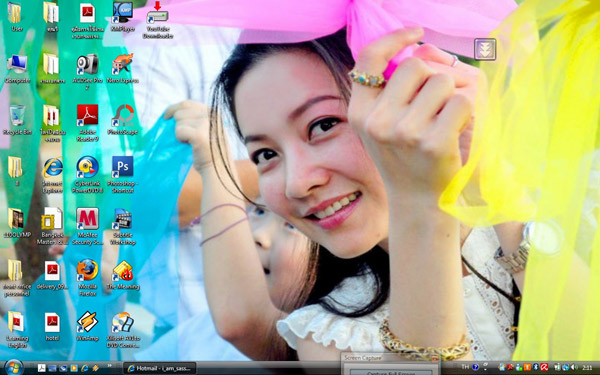The width and height of the screenshot is (600, 375).
Task: Switch to the Hotmail taskbar window
Action: coord(159,368)
